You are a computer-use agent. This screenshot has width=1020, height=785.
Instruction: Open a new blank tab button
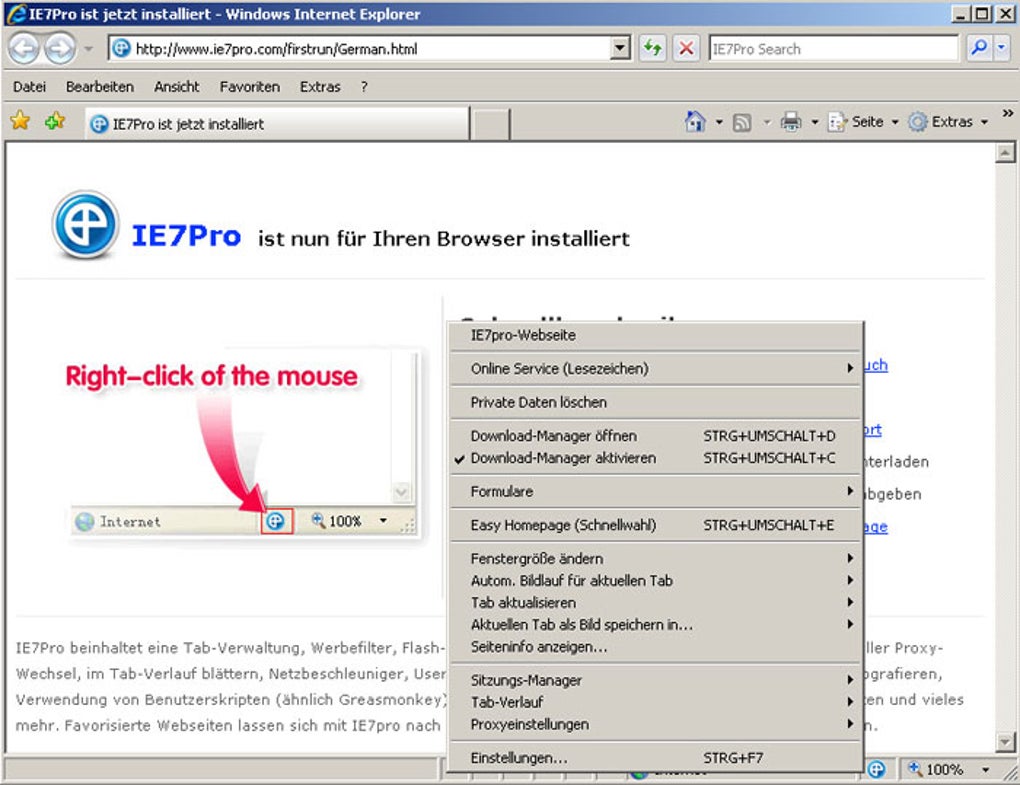click(x=490, y=124)
